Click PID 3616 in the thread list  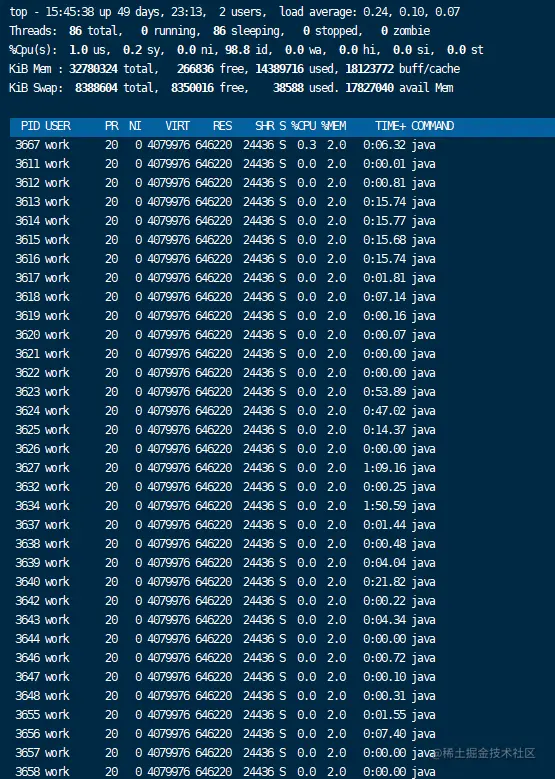(27, 259)
